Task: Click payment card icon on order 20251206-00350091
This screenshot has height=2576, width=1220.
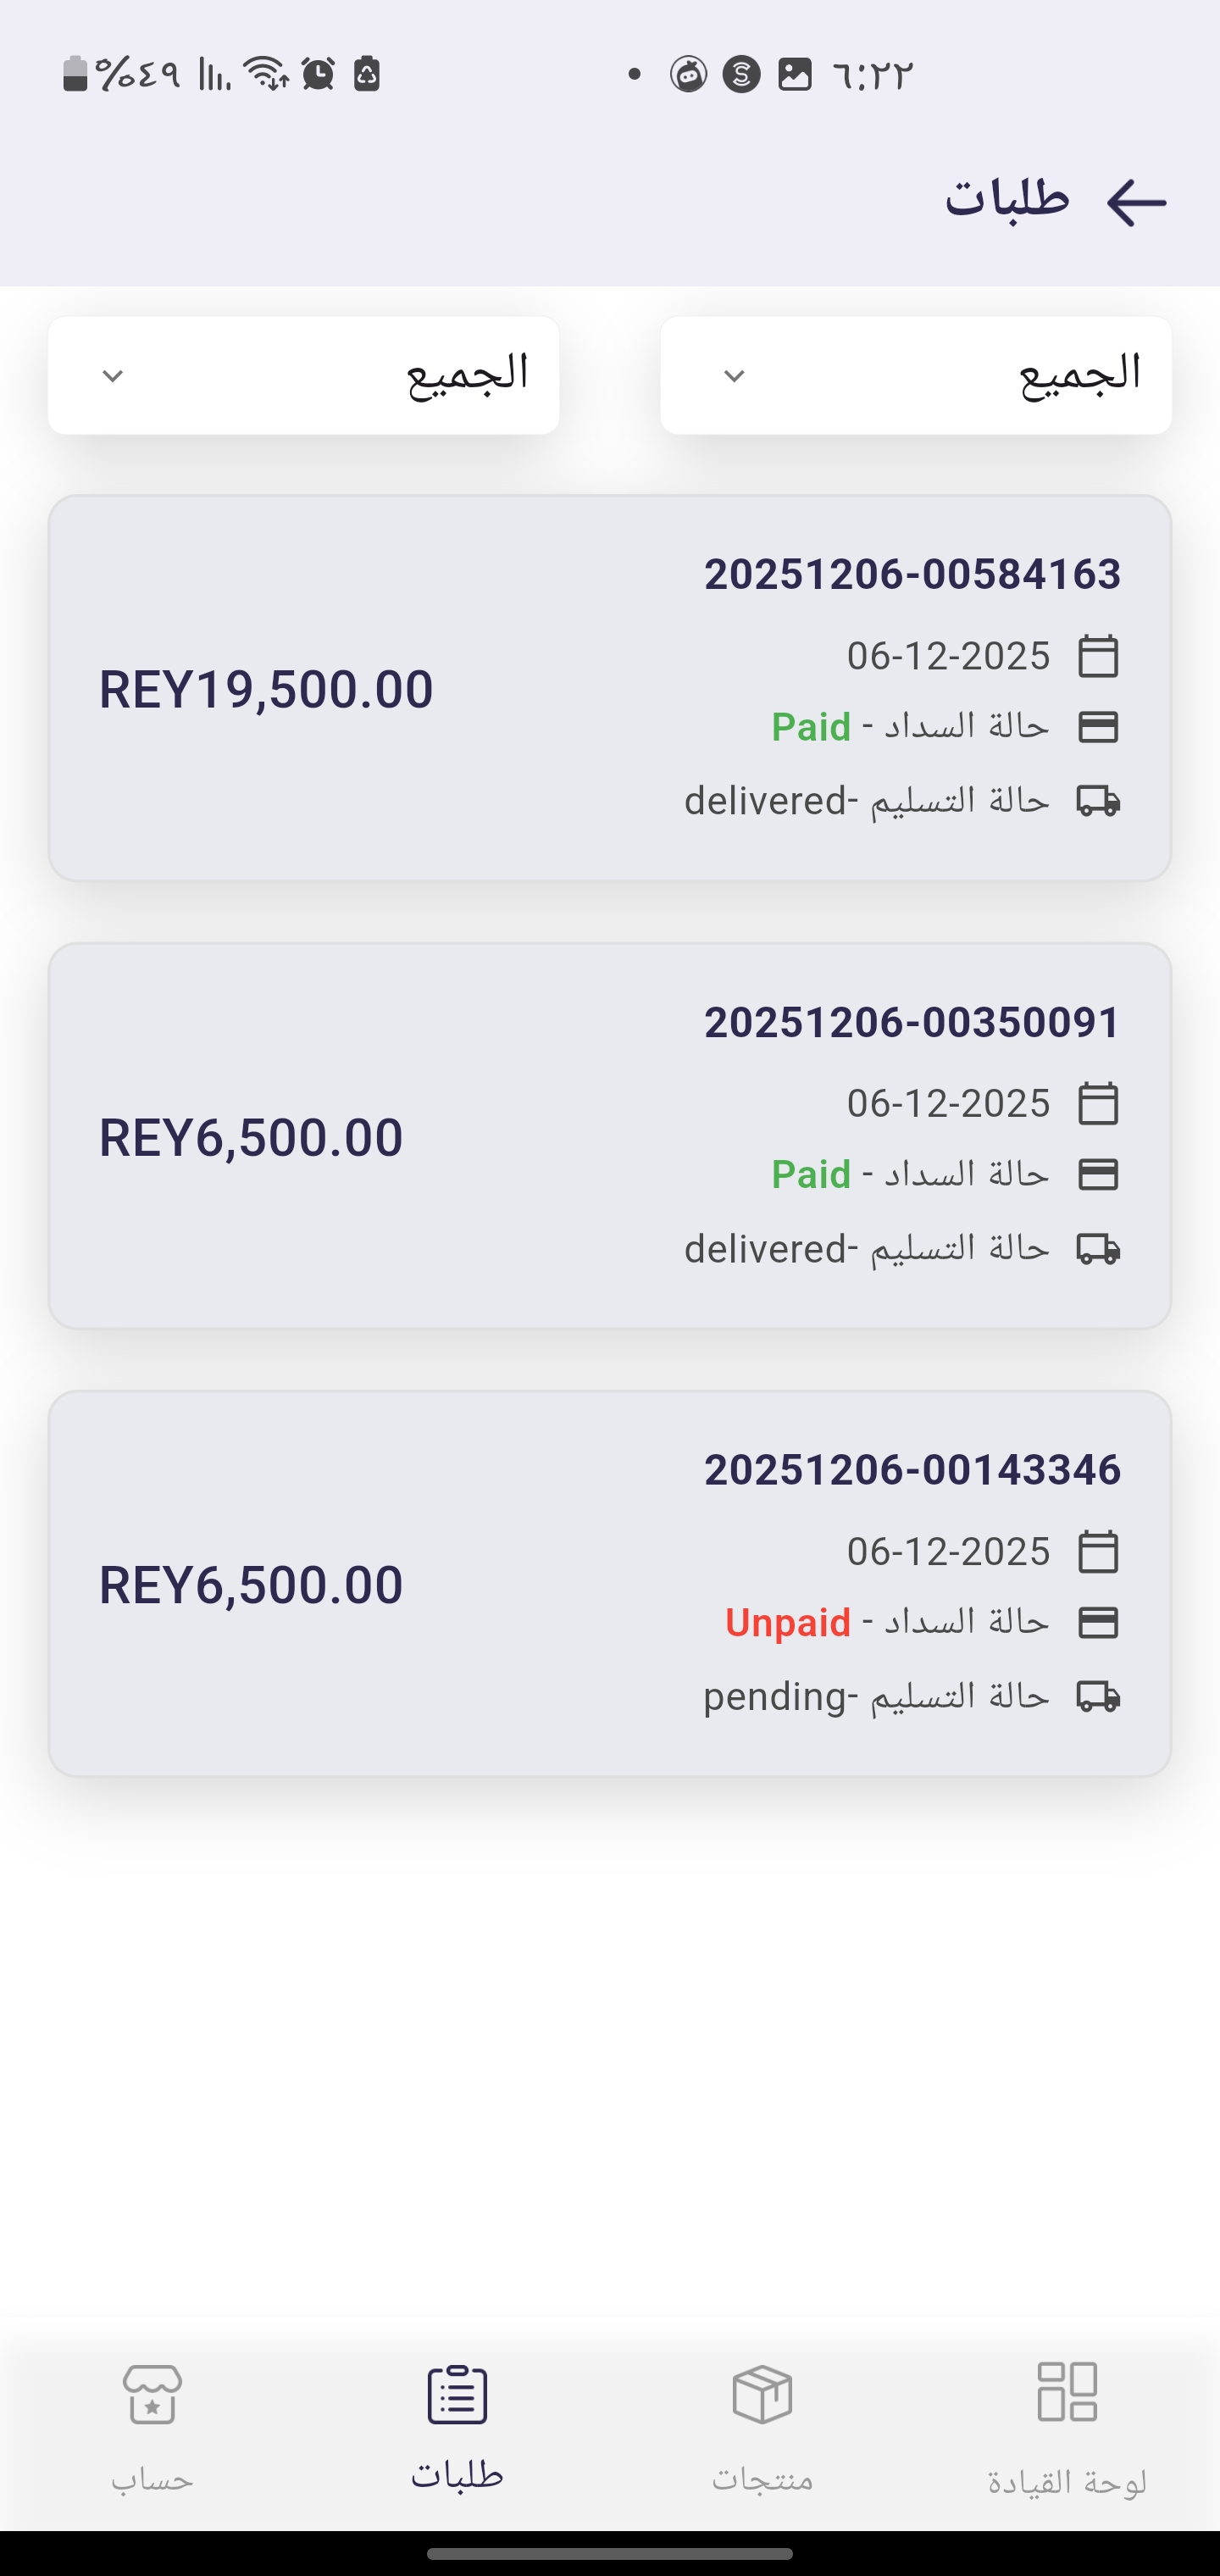Action: tap(1098, 1174)
